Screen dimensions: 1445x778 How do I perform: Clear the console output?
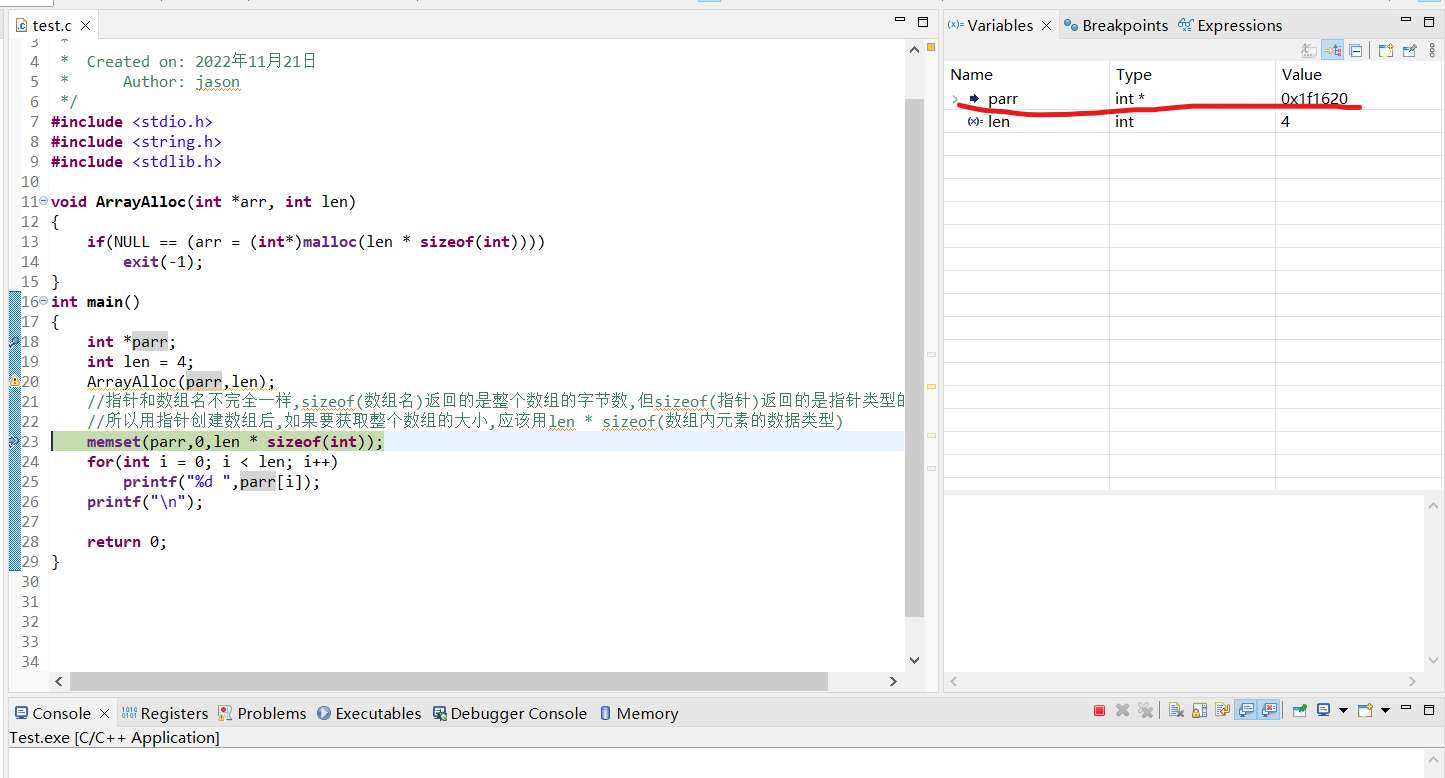pos(1176,710)
